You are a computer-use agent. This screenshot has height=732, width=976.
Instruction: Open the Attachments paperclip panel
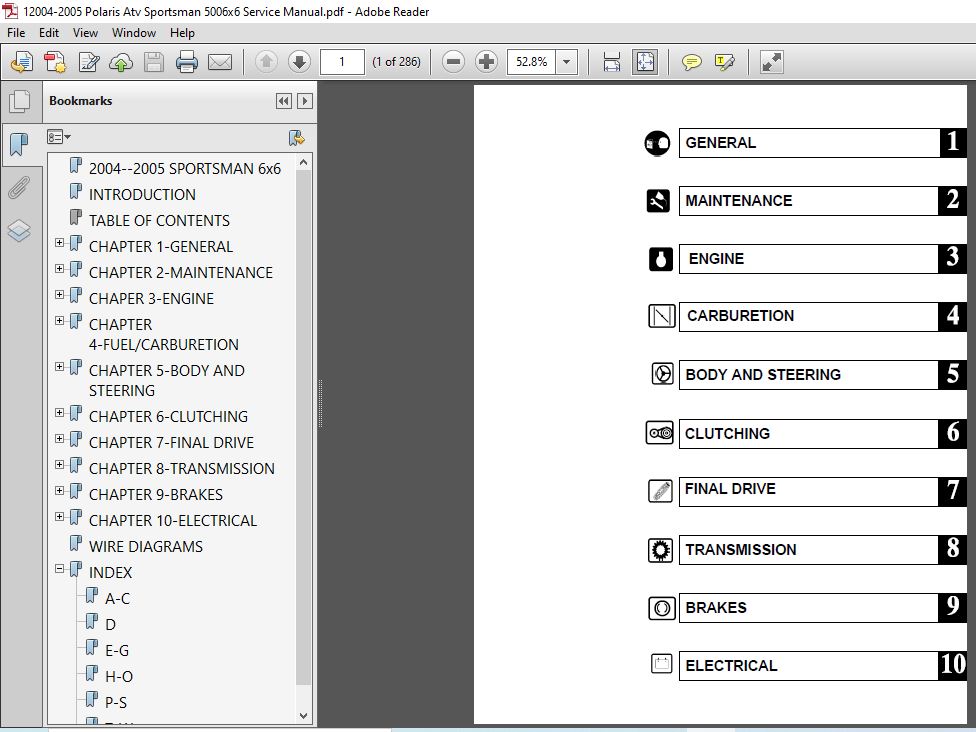[x=19, y=187]
